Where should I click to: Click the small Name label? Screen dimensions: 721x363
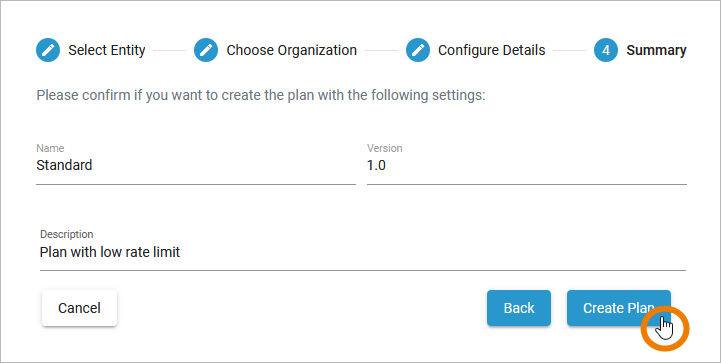click(x=50, y=148)
